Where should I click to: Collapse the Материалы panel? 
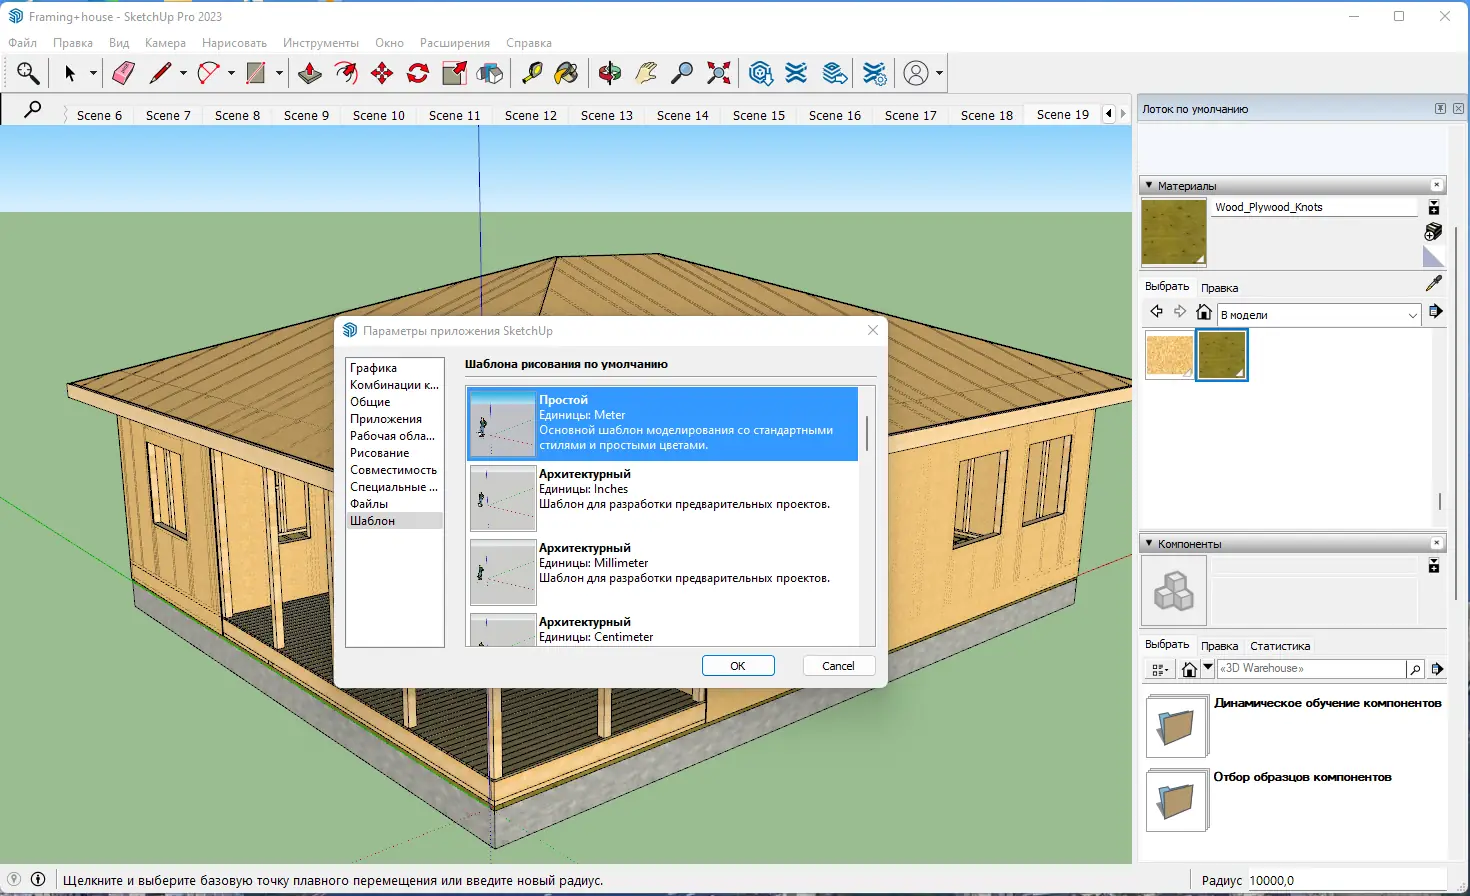[1149, 185]
